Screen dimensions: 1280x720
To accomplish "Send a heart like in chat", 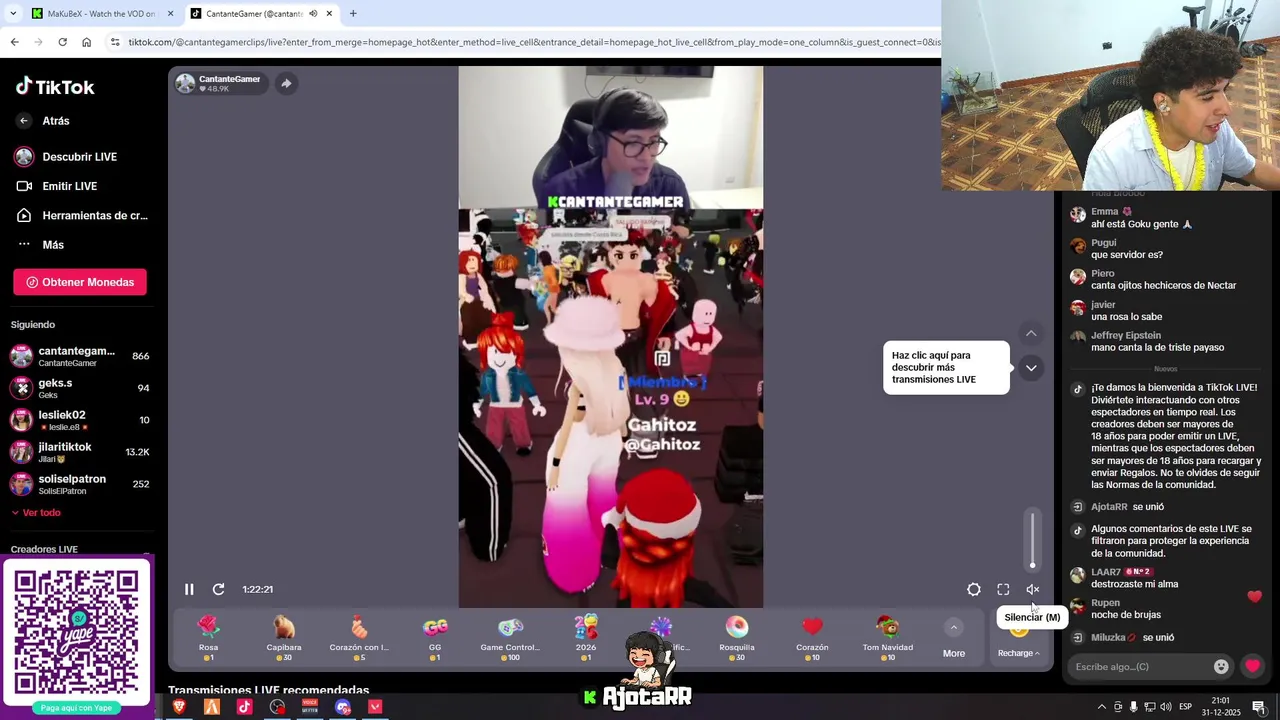I will 1252,666.
